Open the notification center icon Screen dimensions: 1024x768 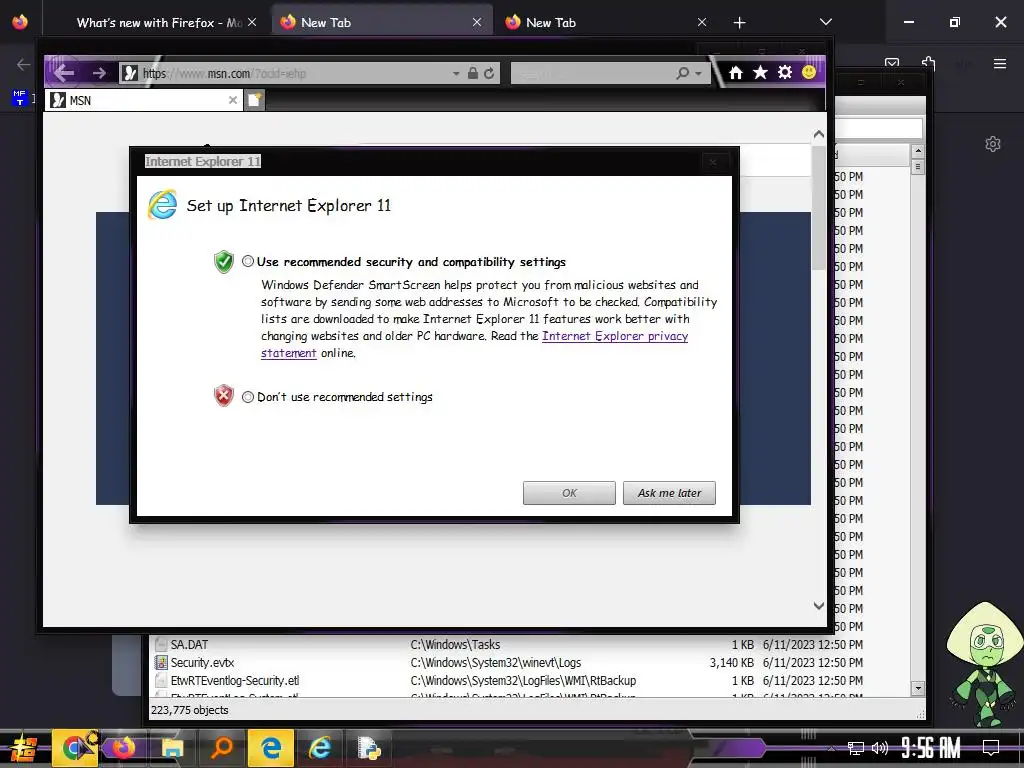[991, 748]
